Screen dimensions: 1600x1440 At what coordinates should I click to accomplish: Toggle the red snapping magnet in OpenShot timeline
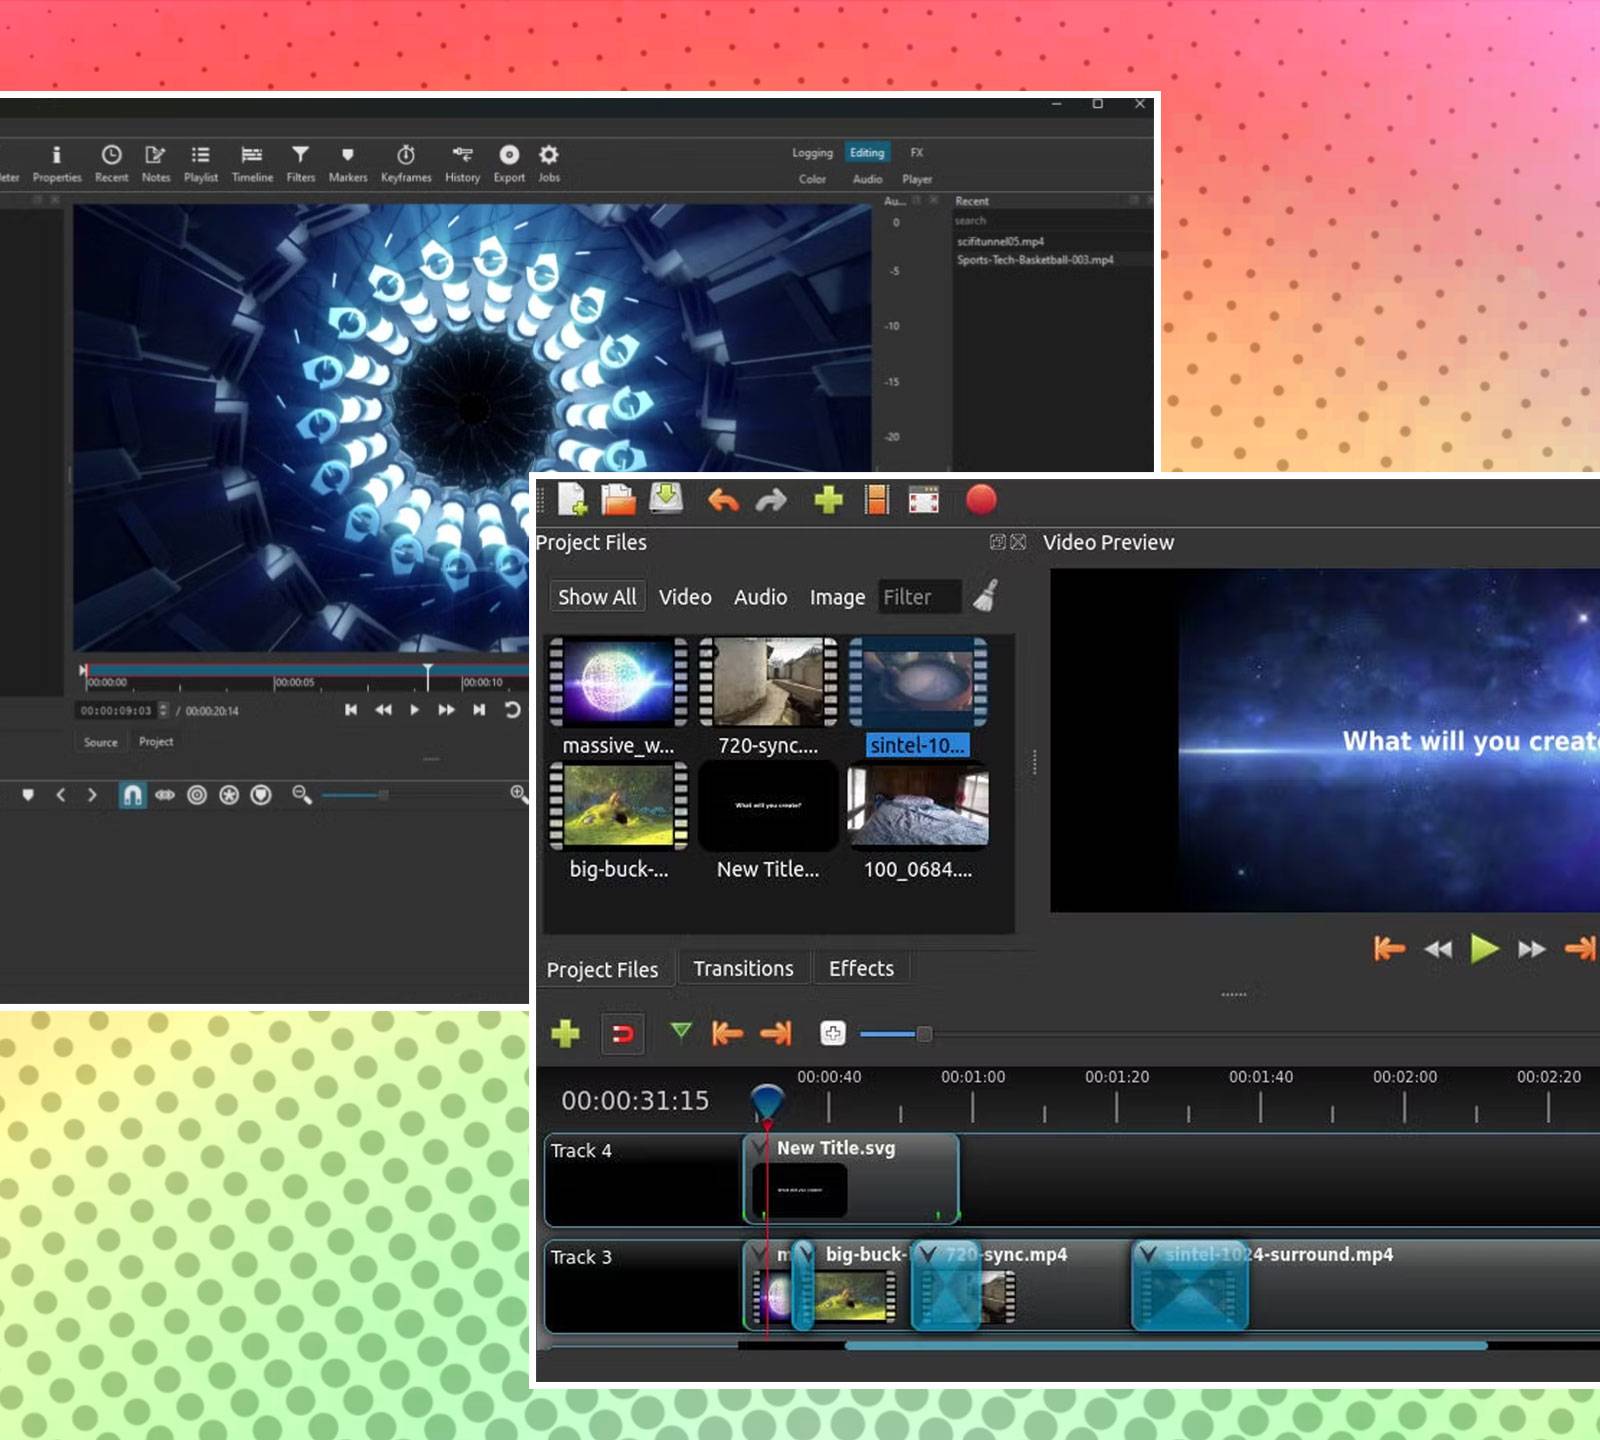coord(622,1033)
